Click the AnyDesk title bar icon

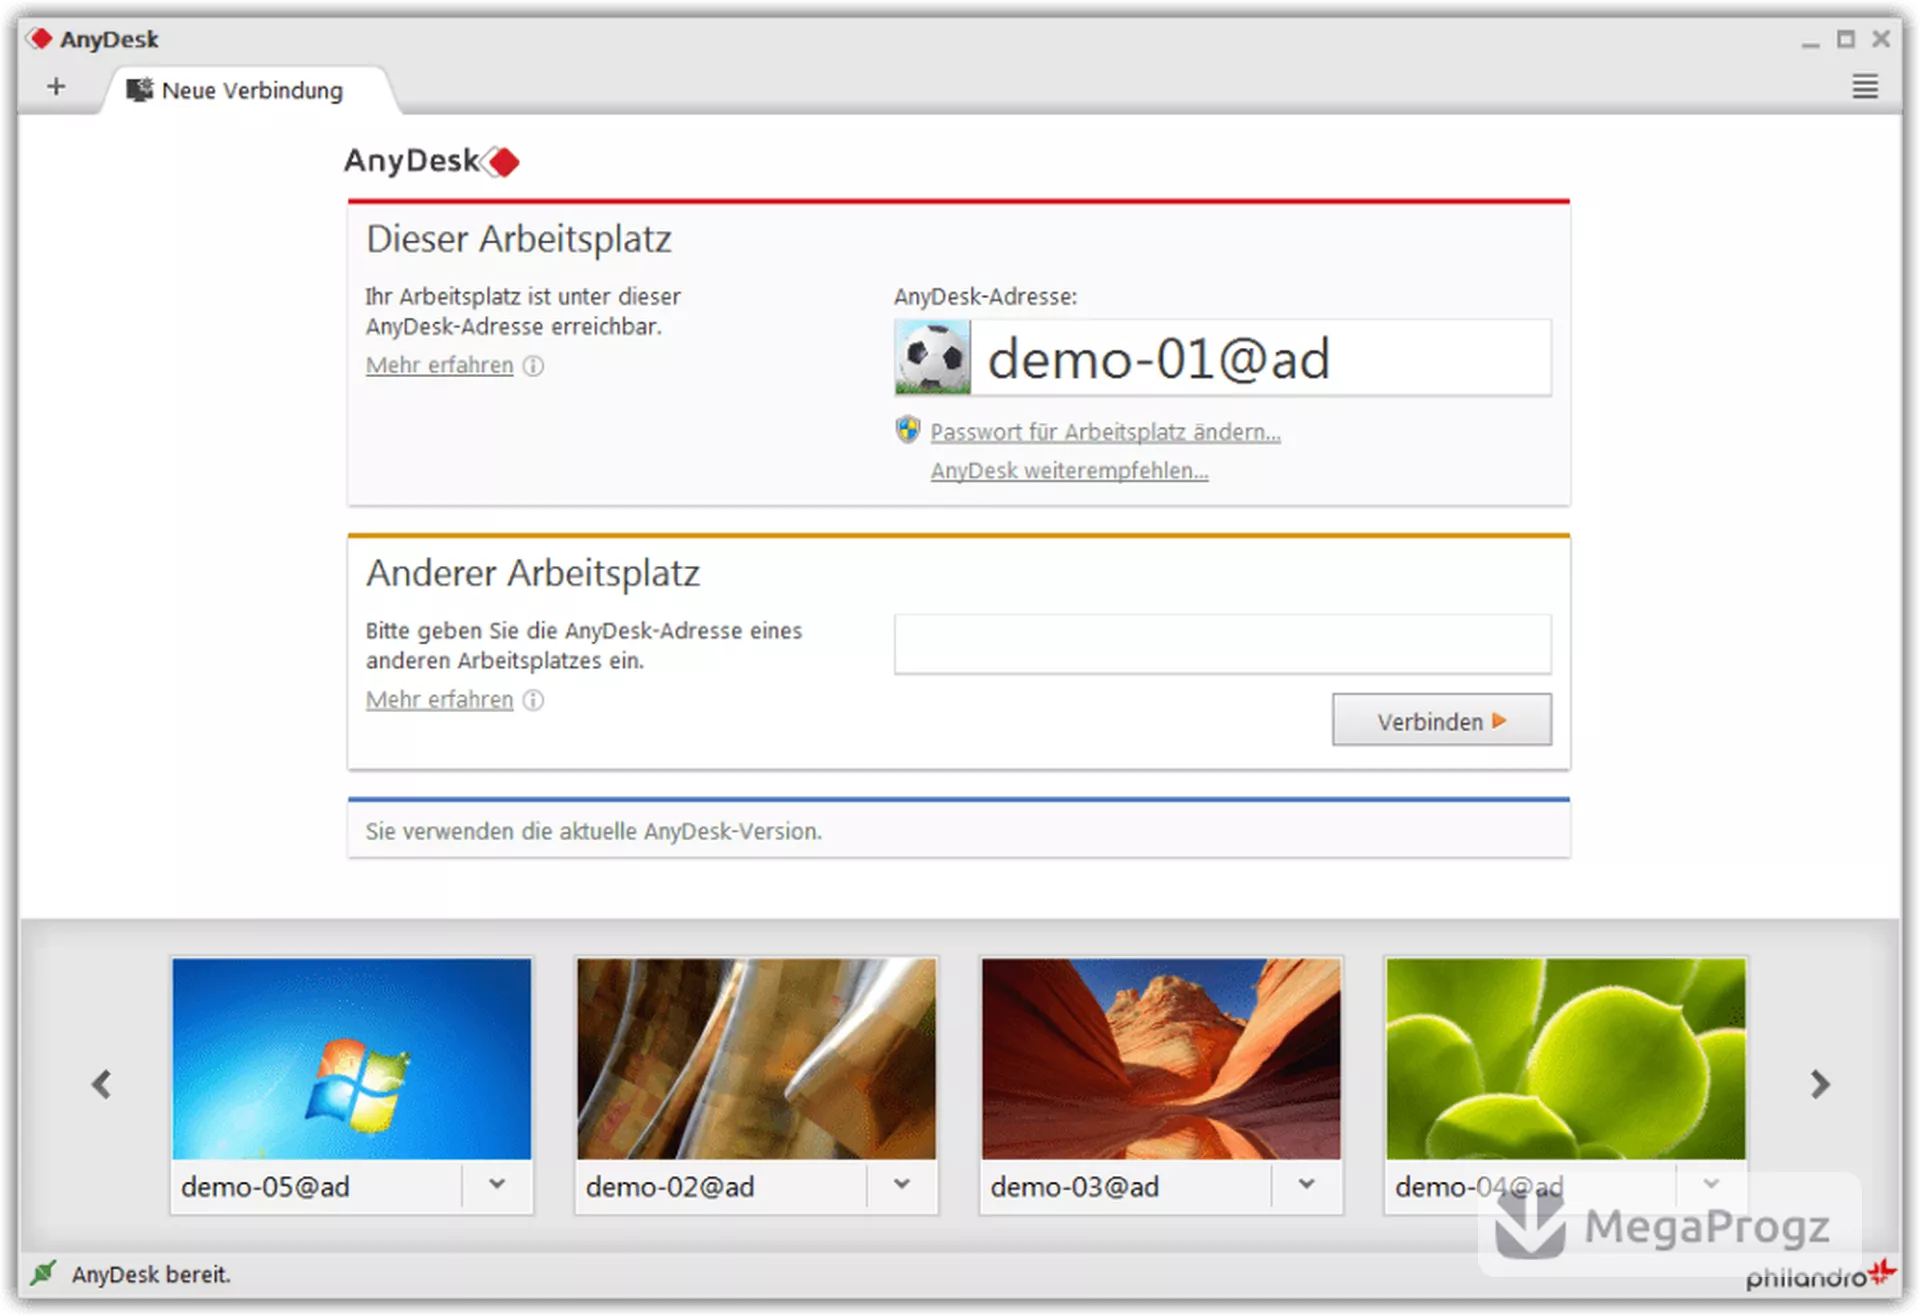pos(40,39)
